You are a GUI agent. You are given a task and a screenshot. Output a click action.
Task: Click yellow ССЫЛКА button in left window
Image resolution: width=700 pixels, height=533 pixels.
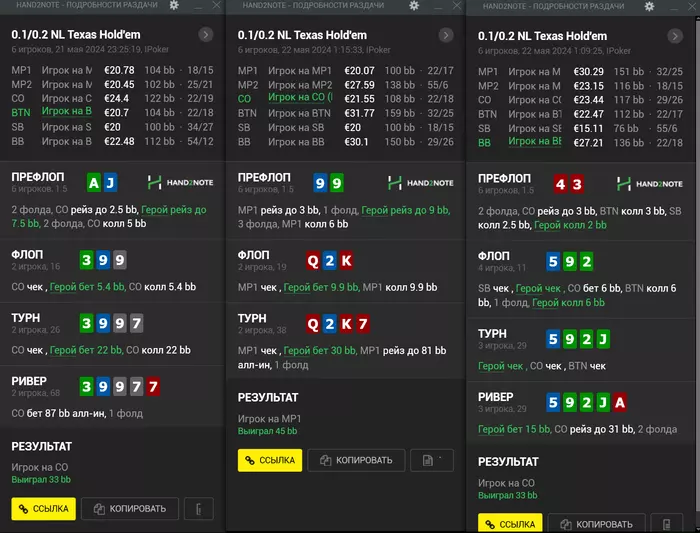[x=43, y=509]
